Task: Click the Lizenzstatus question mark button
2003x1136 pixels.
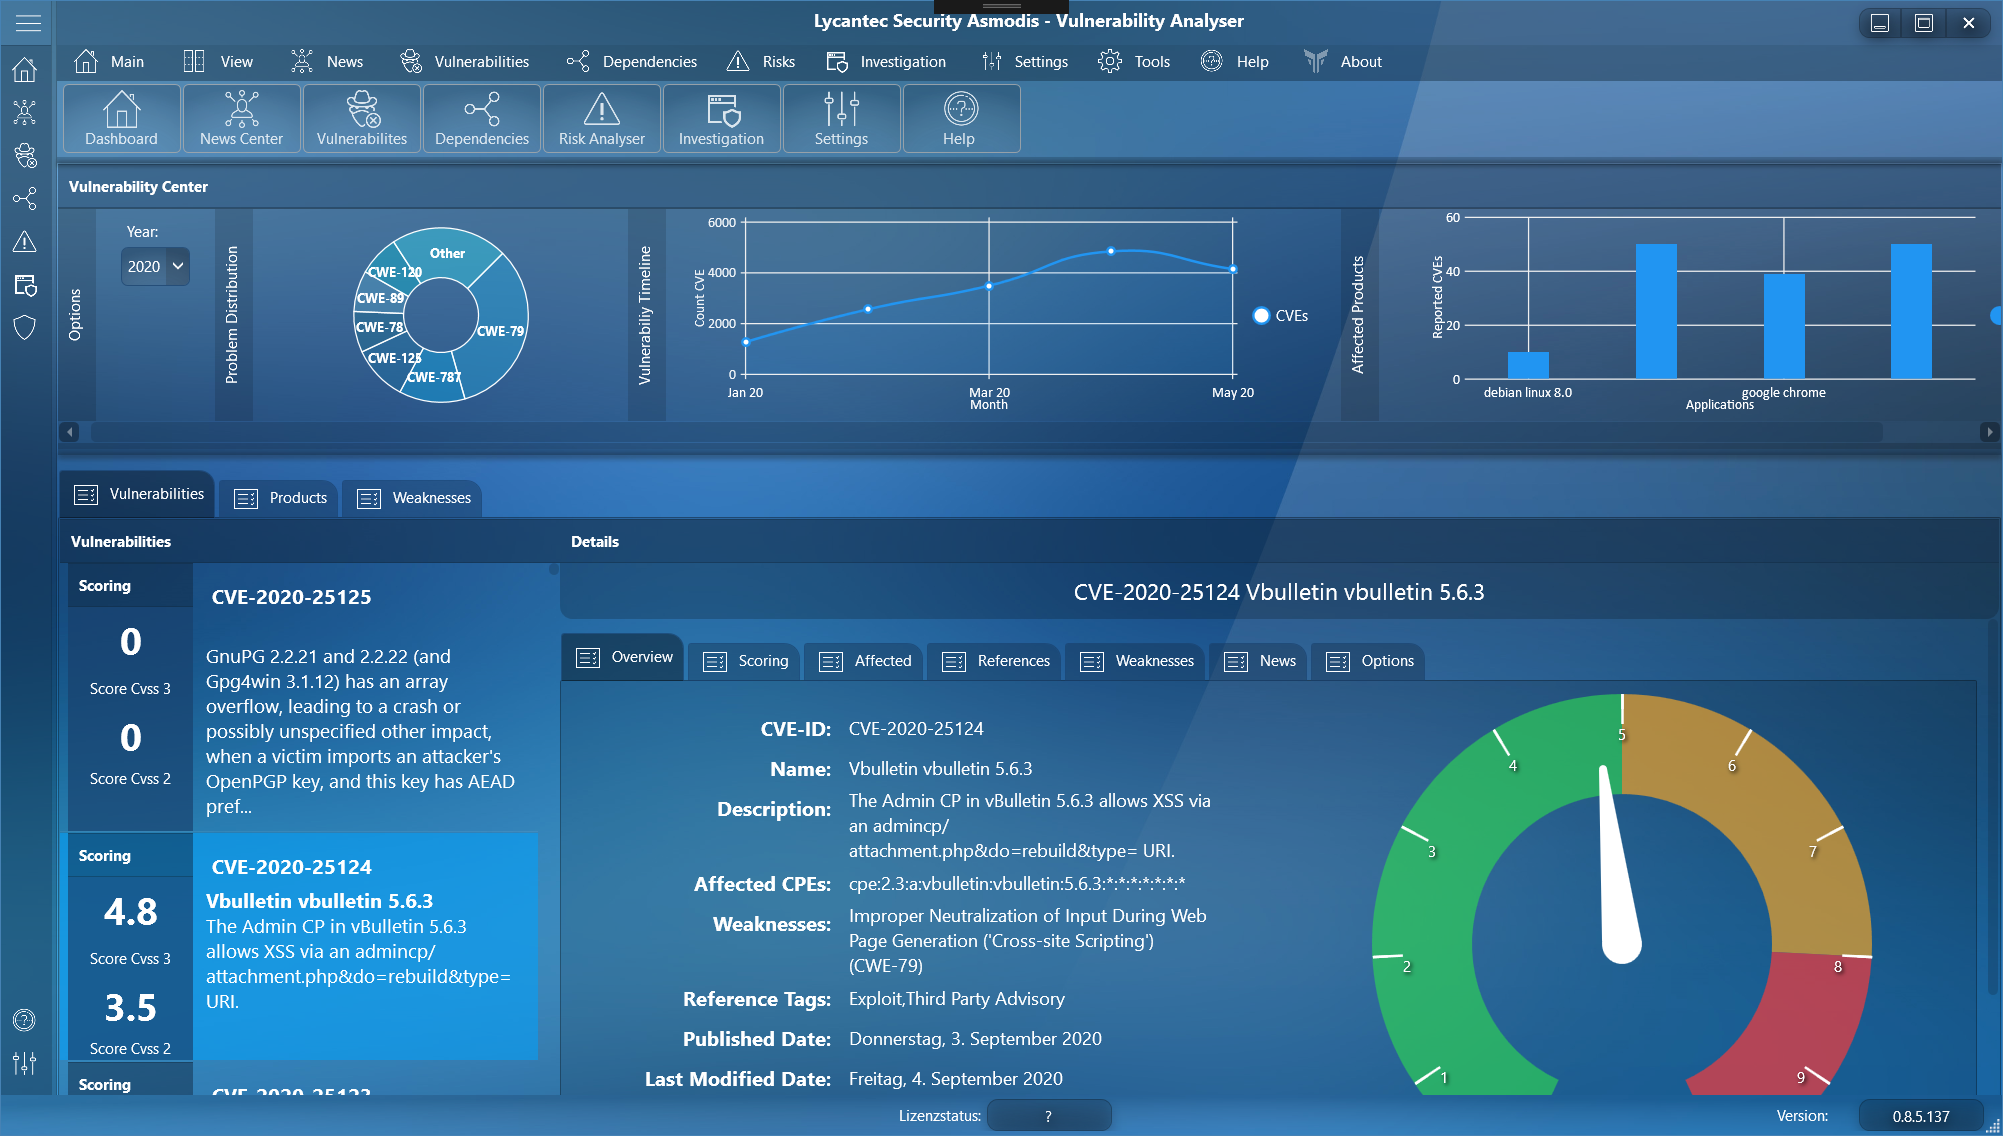Action: coord(1048,1116)
